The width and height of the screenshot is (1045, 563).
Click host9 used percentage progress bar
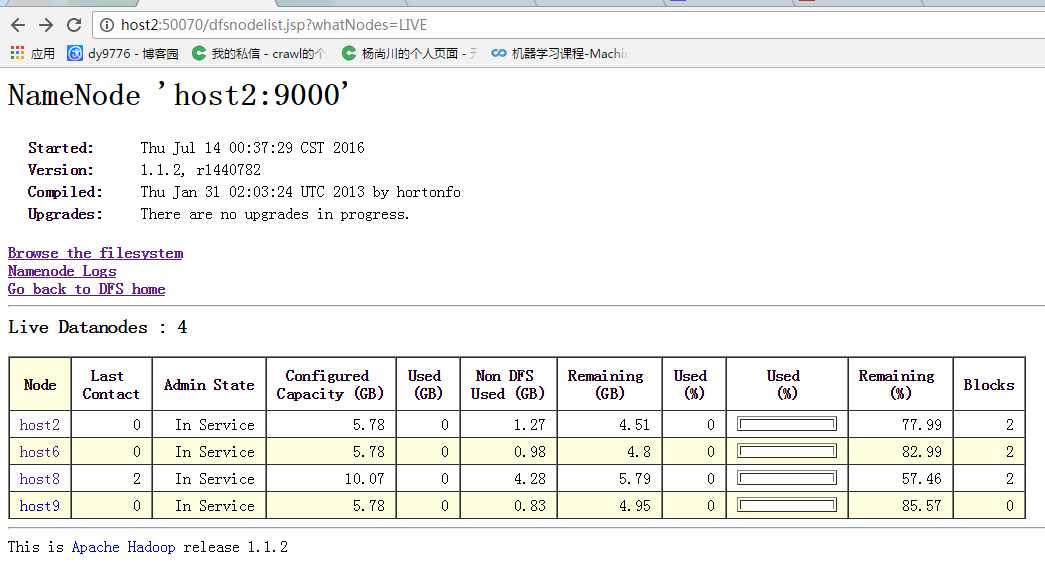tap(786, 505)
